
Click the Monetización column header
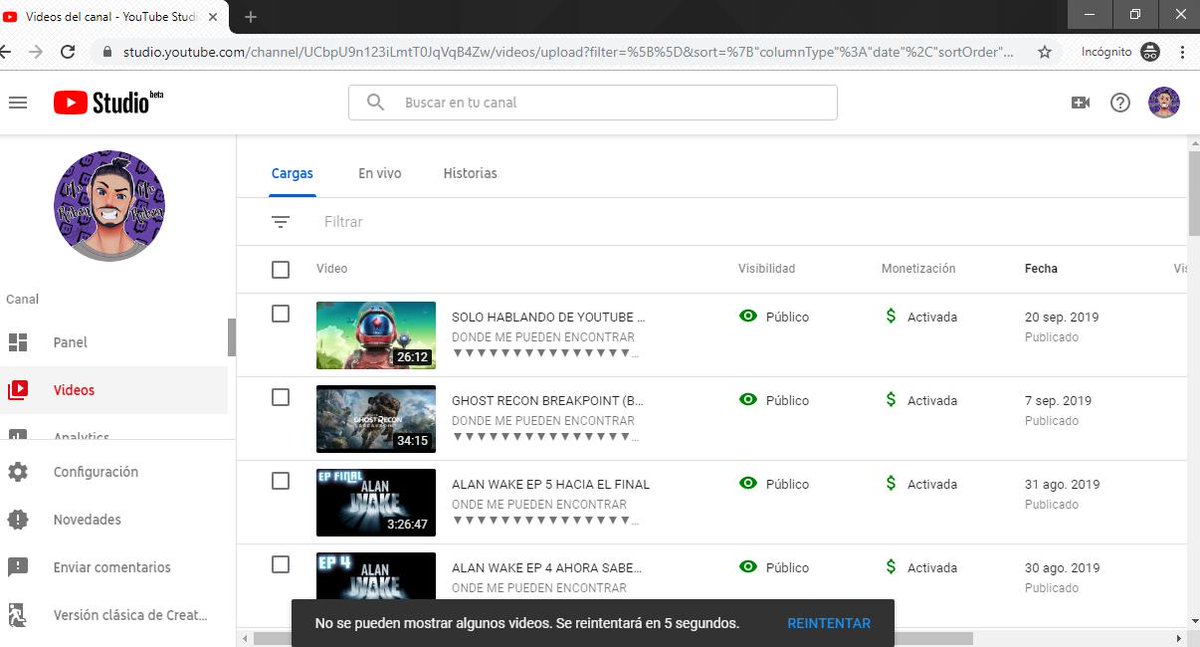(x=918, y=269)
